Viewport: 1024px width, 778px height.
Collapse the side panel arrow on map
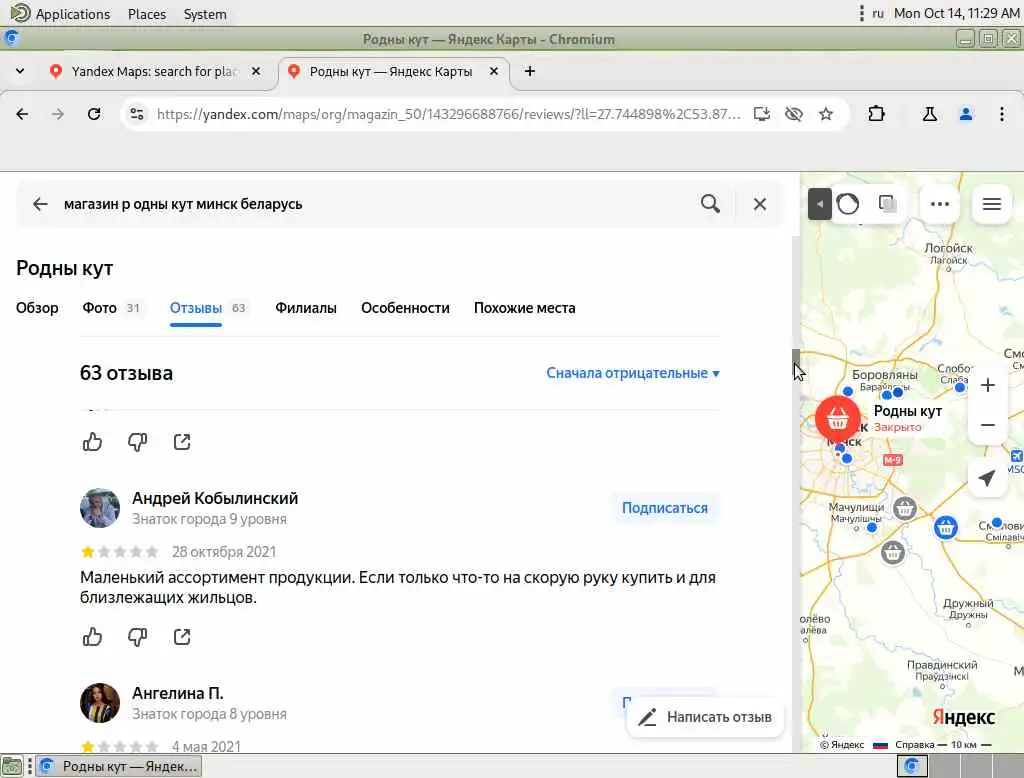point(820,204)
